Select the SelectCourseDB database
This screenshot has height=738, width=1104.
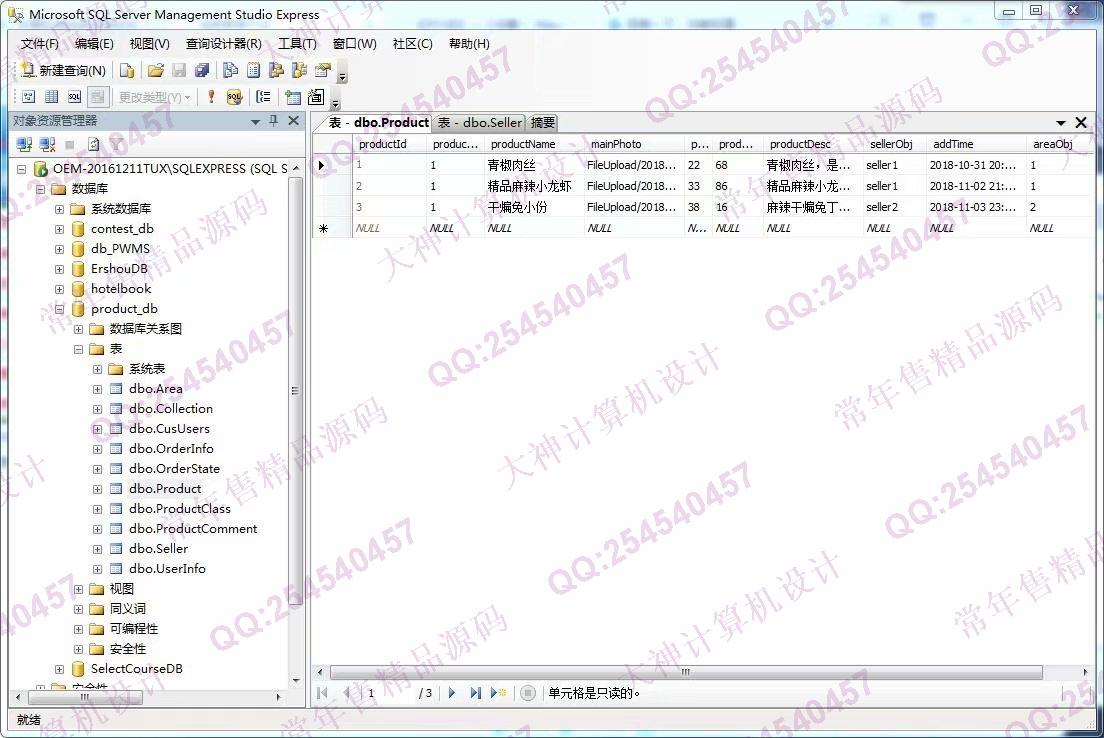pyautogui.click(x=137, y=669)
